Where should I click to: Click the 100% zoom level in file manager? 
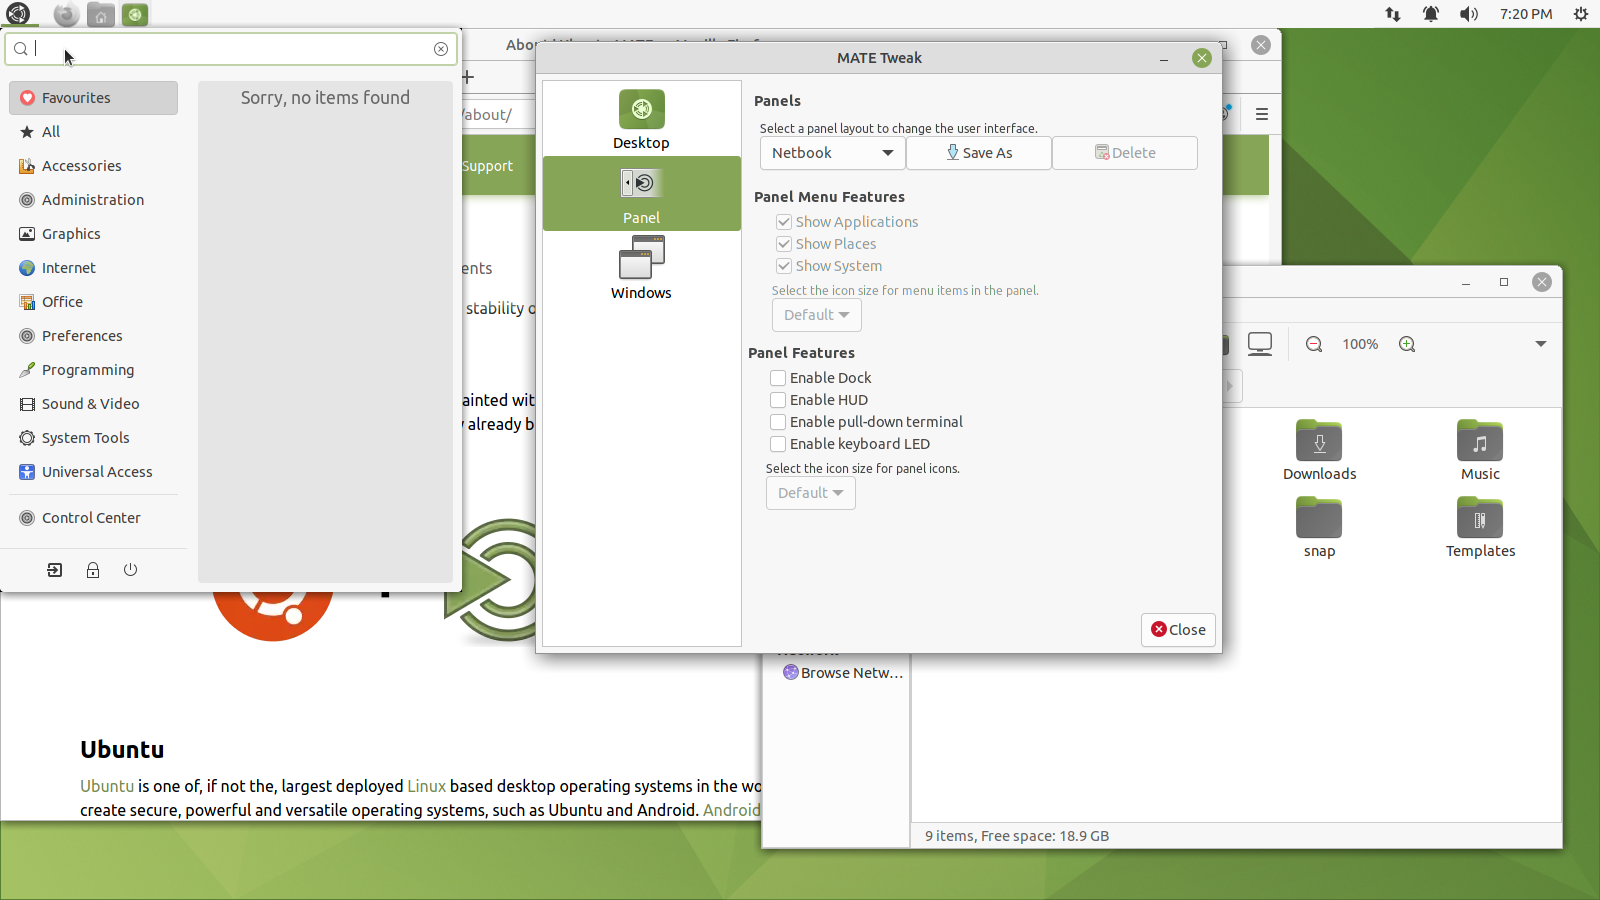1360,344
